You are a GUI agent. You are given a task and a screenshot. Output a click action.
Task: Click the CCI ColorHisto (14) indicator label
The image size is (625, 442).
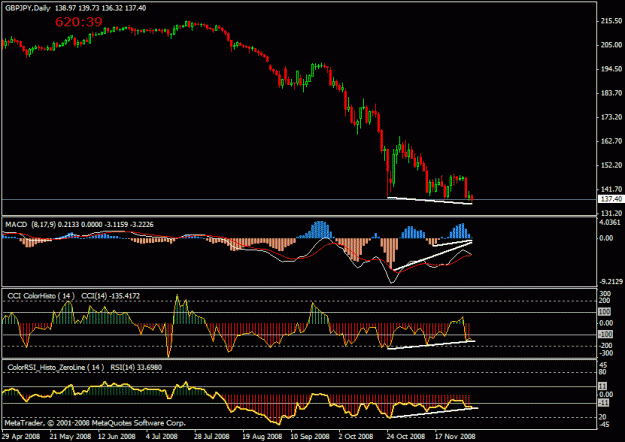(x=41, y=296)
